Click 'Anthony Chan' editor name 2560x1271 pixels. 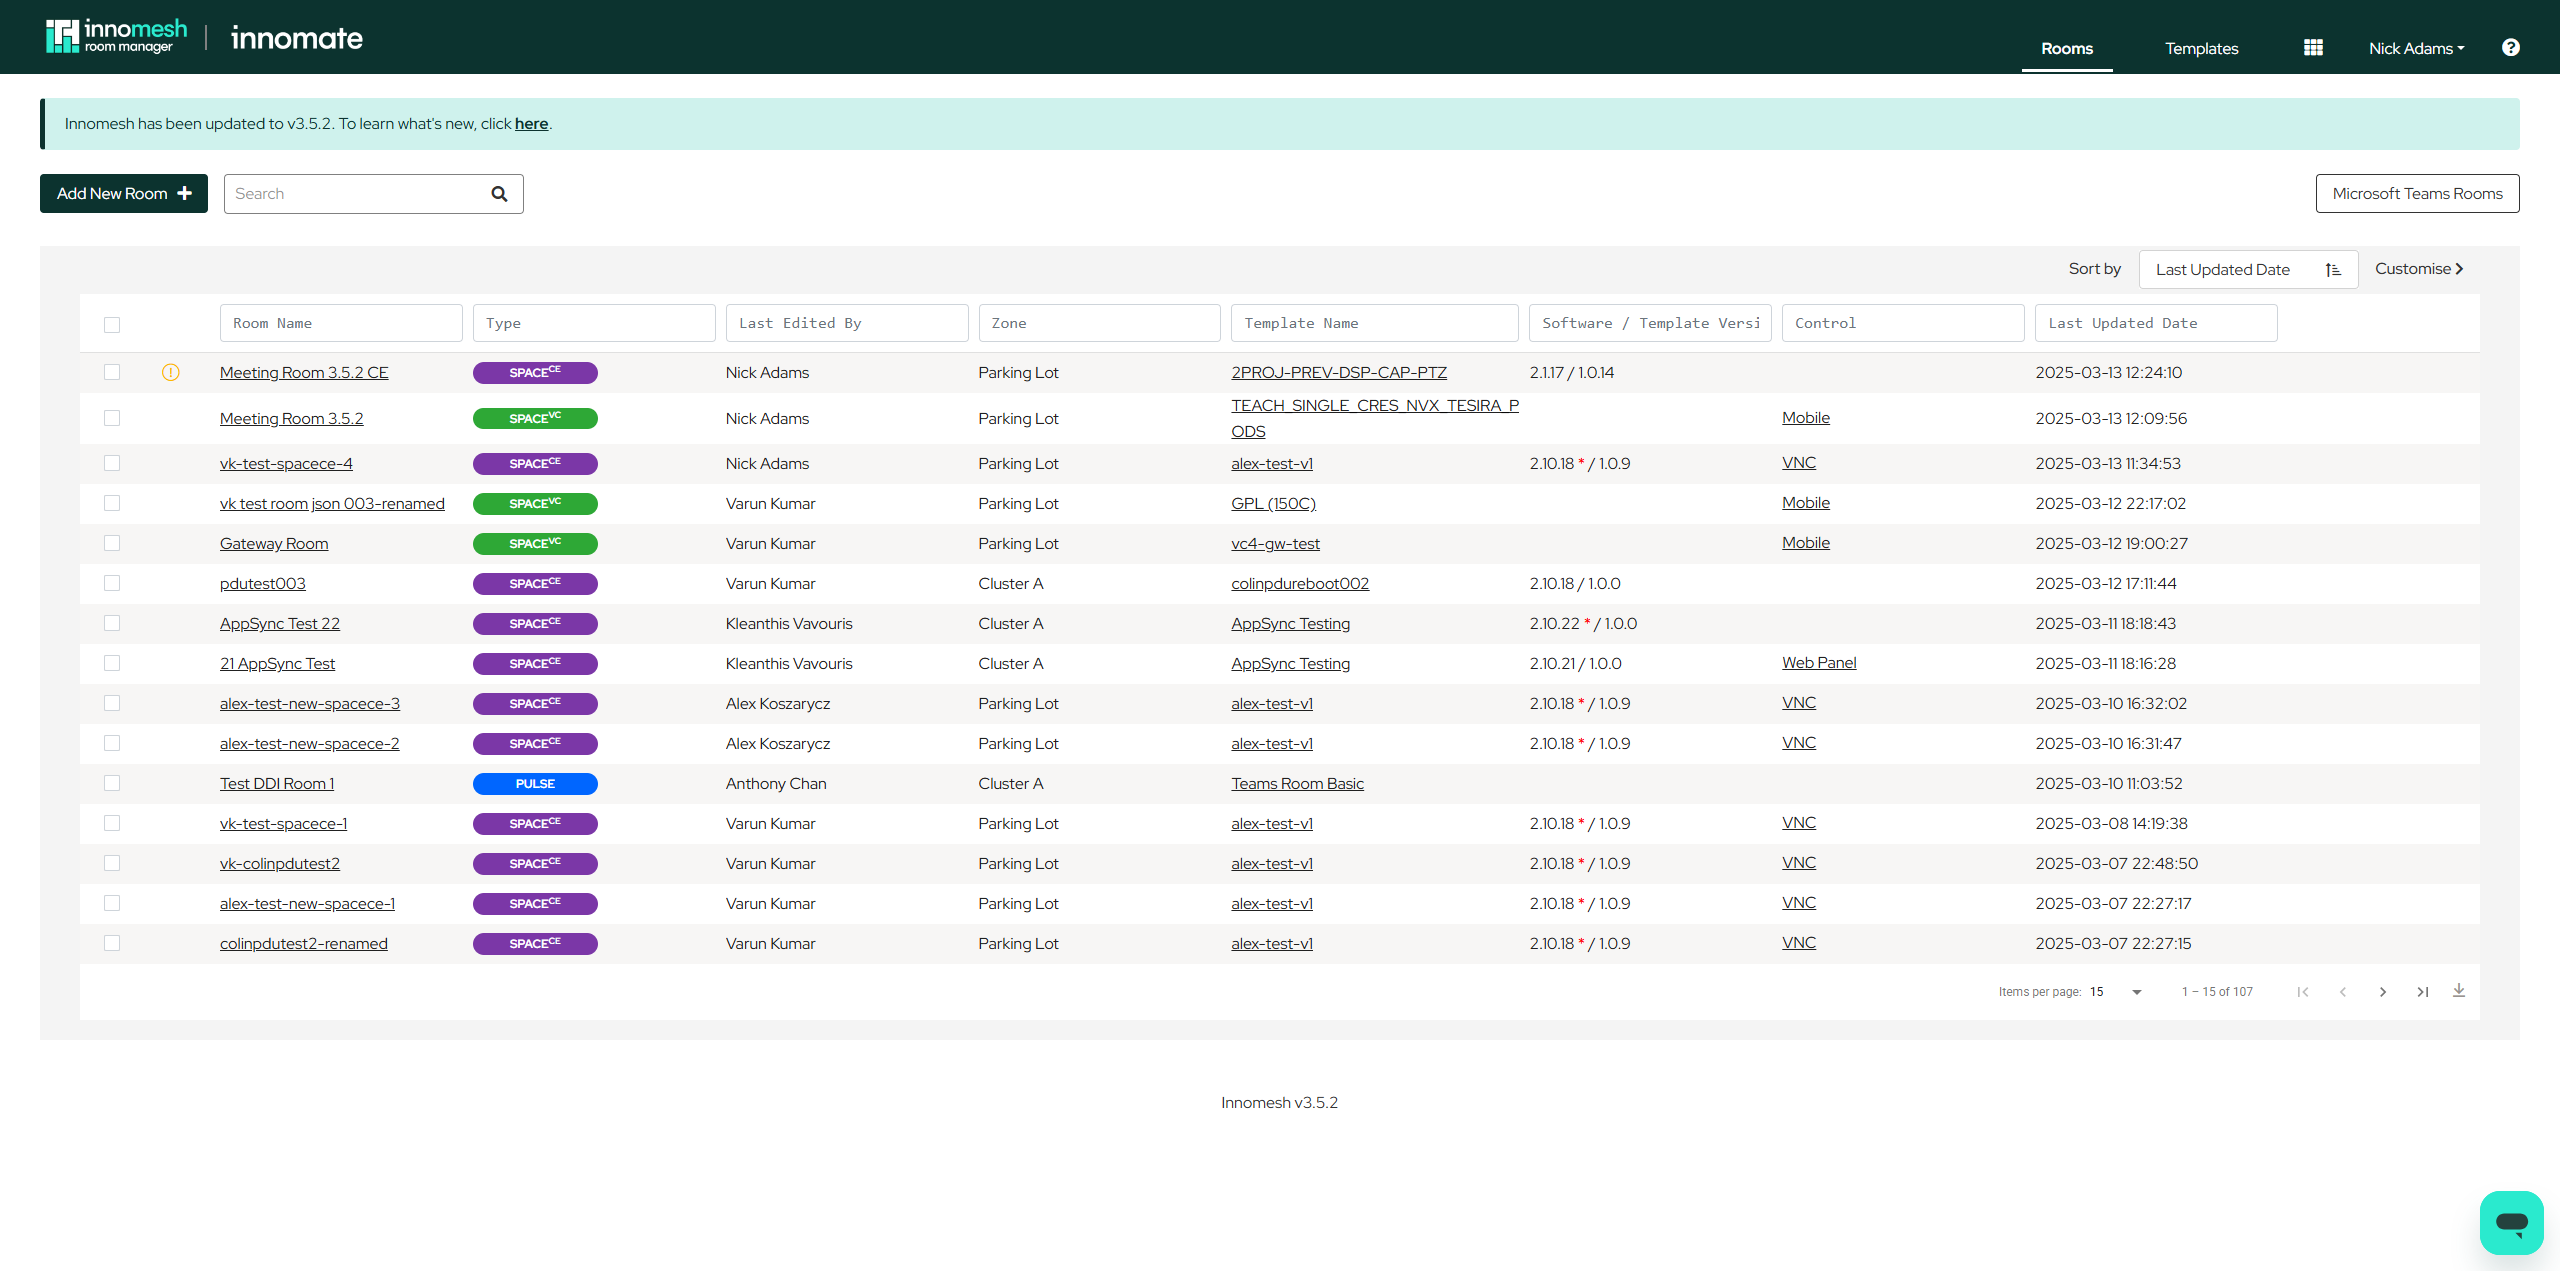pyautogui.click(x=776, y=784)
